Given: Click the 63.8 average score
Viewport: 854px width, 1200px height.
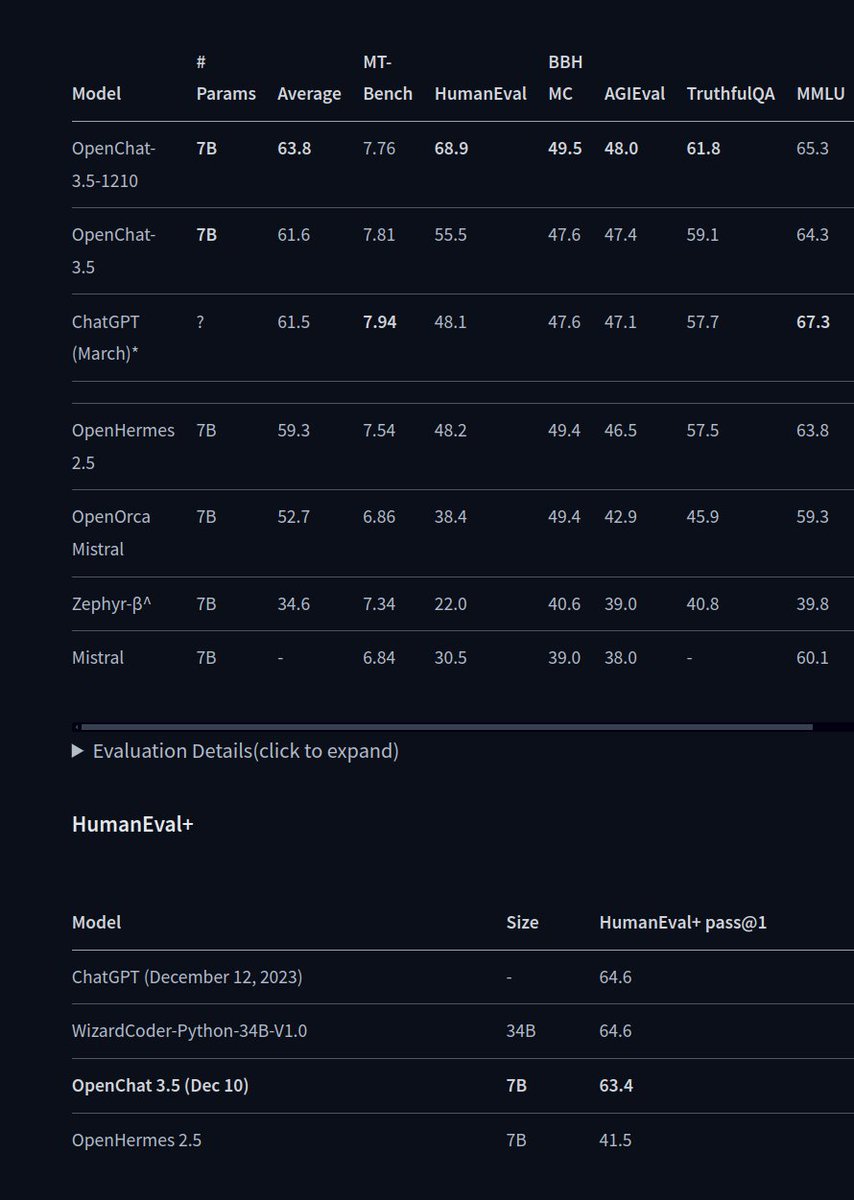Looking at the screenshot, I should click(294, 149).
